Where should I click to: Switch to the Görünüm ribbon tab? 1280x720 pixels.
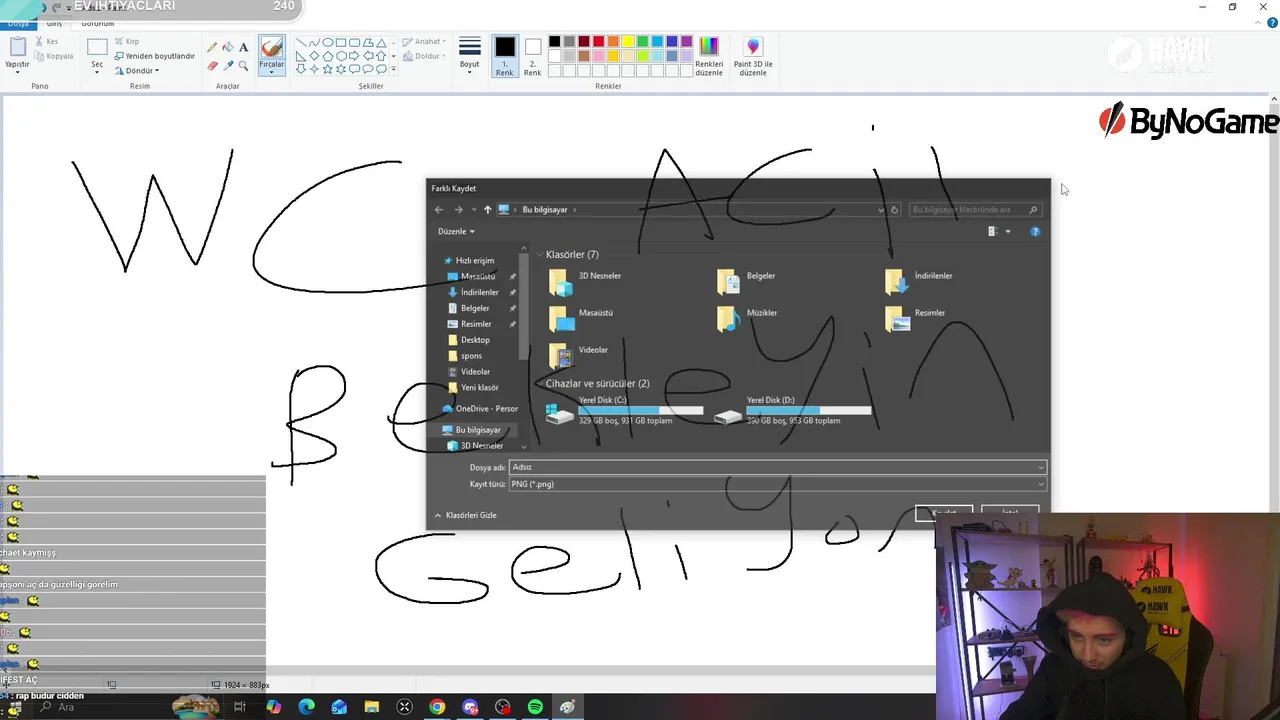click(97, 23)
